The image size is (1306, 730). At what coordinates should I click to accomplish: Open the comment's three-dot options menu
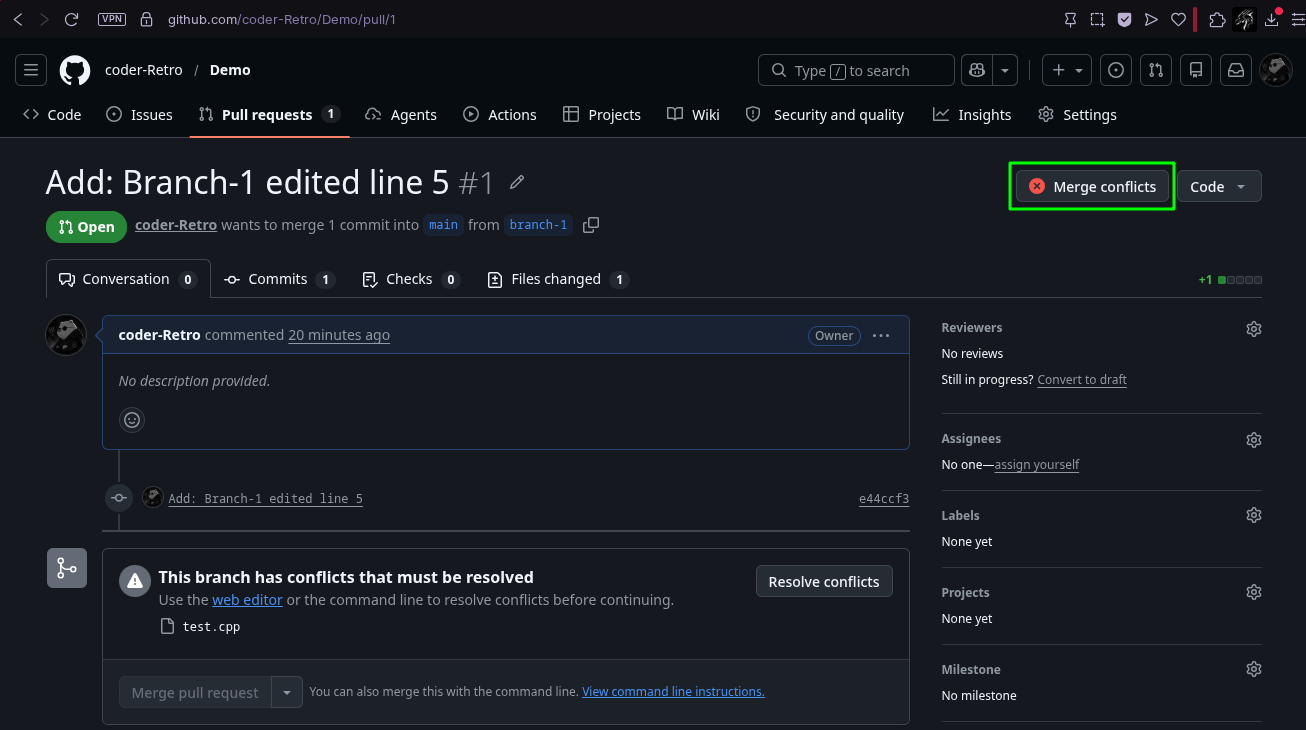coord(881,336)
